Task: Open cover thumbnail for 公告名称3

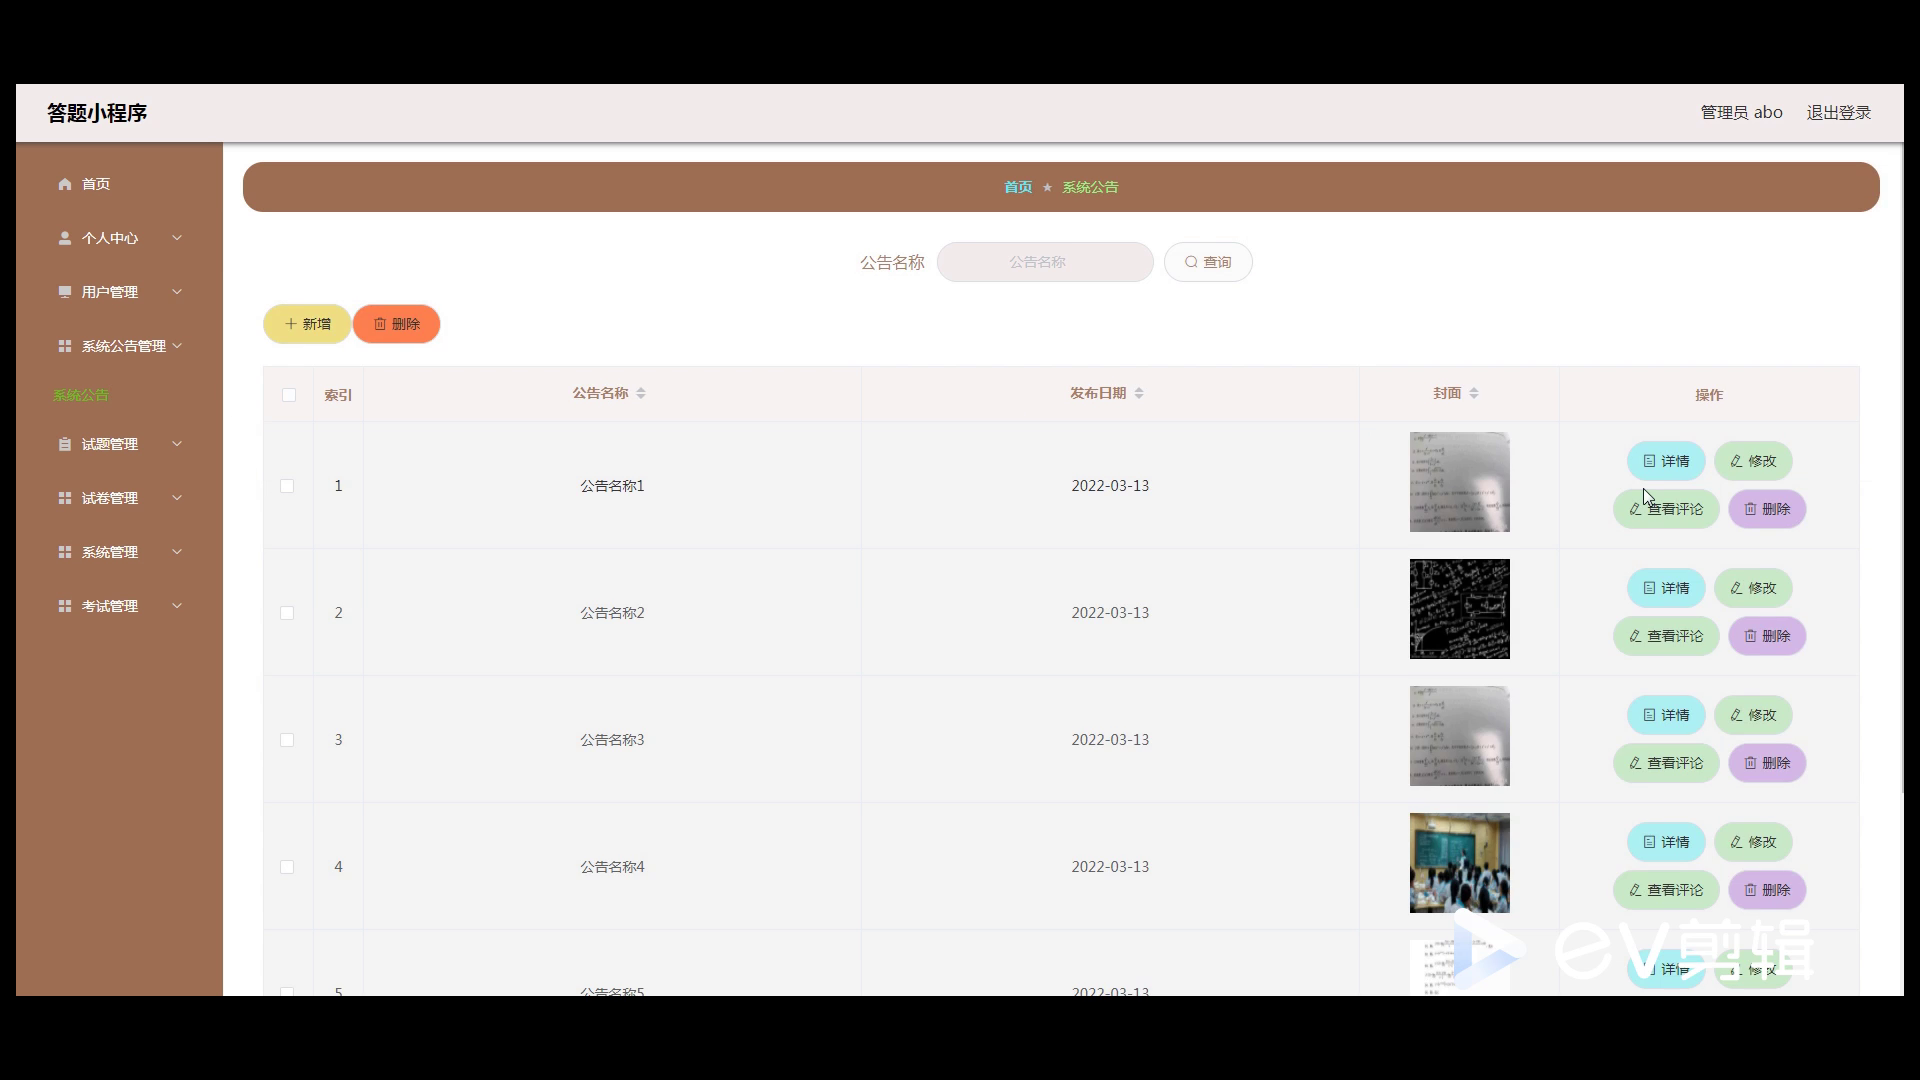Action: tap(1460, 736)
